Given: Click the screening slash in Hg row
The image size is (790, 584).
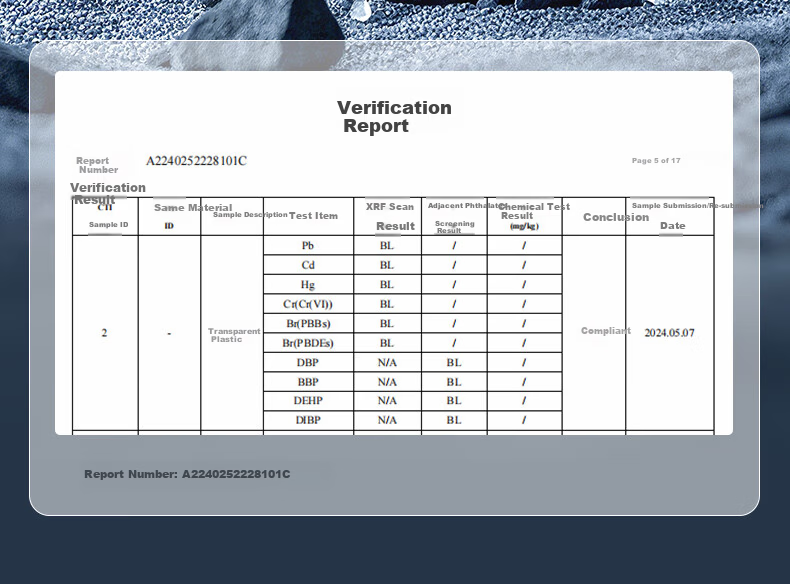Looking at the screenshot, I should coord(454,285).
